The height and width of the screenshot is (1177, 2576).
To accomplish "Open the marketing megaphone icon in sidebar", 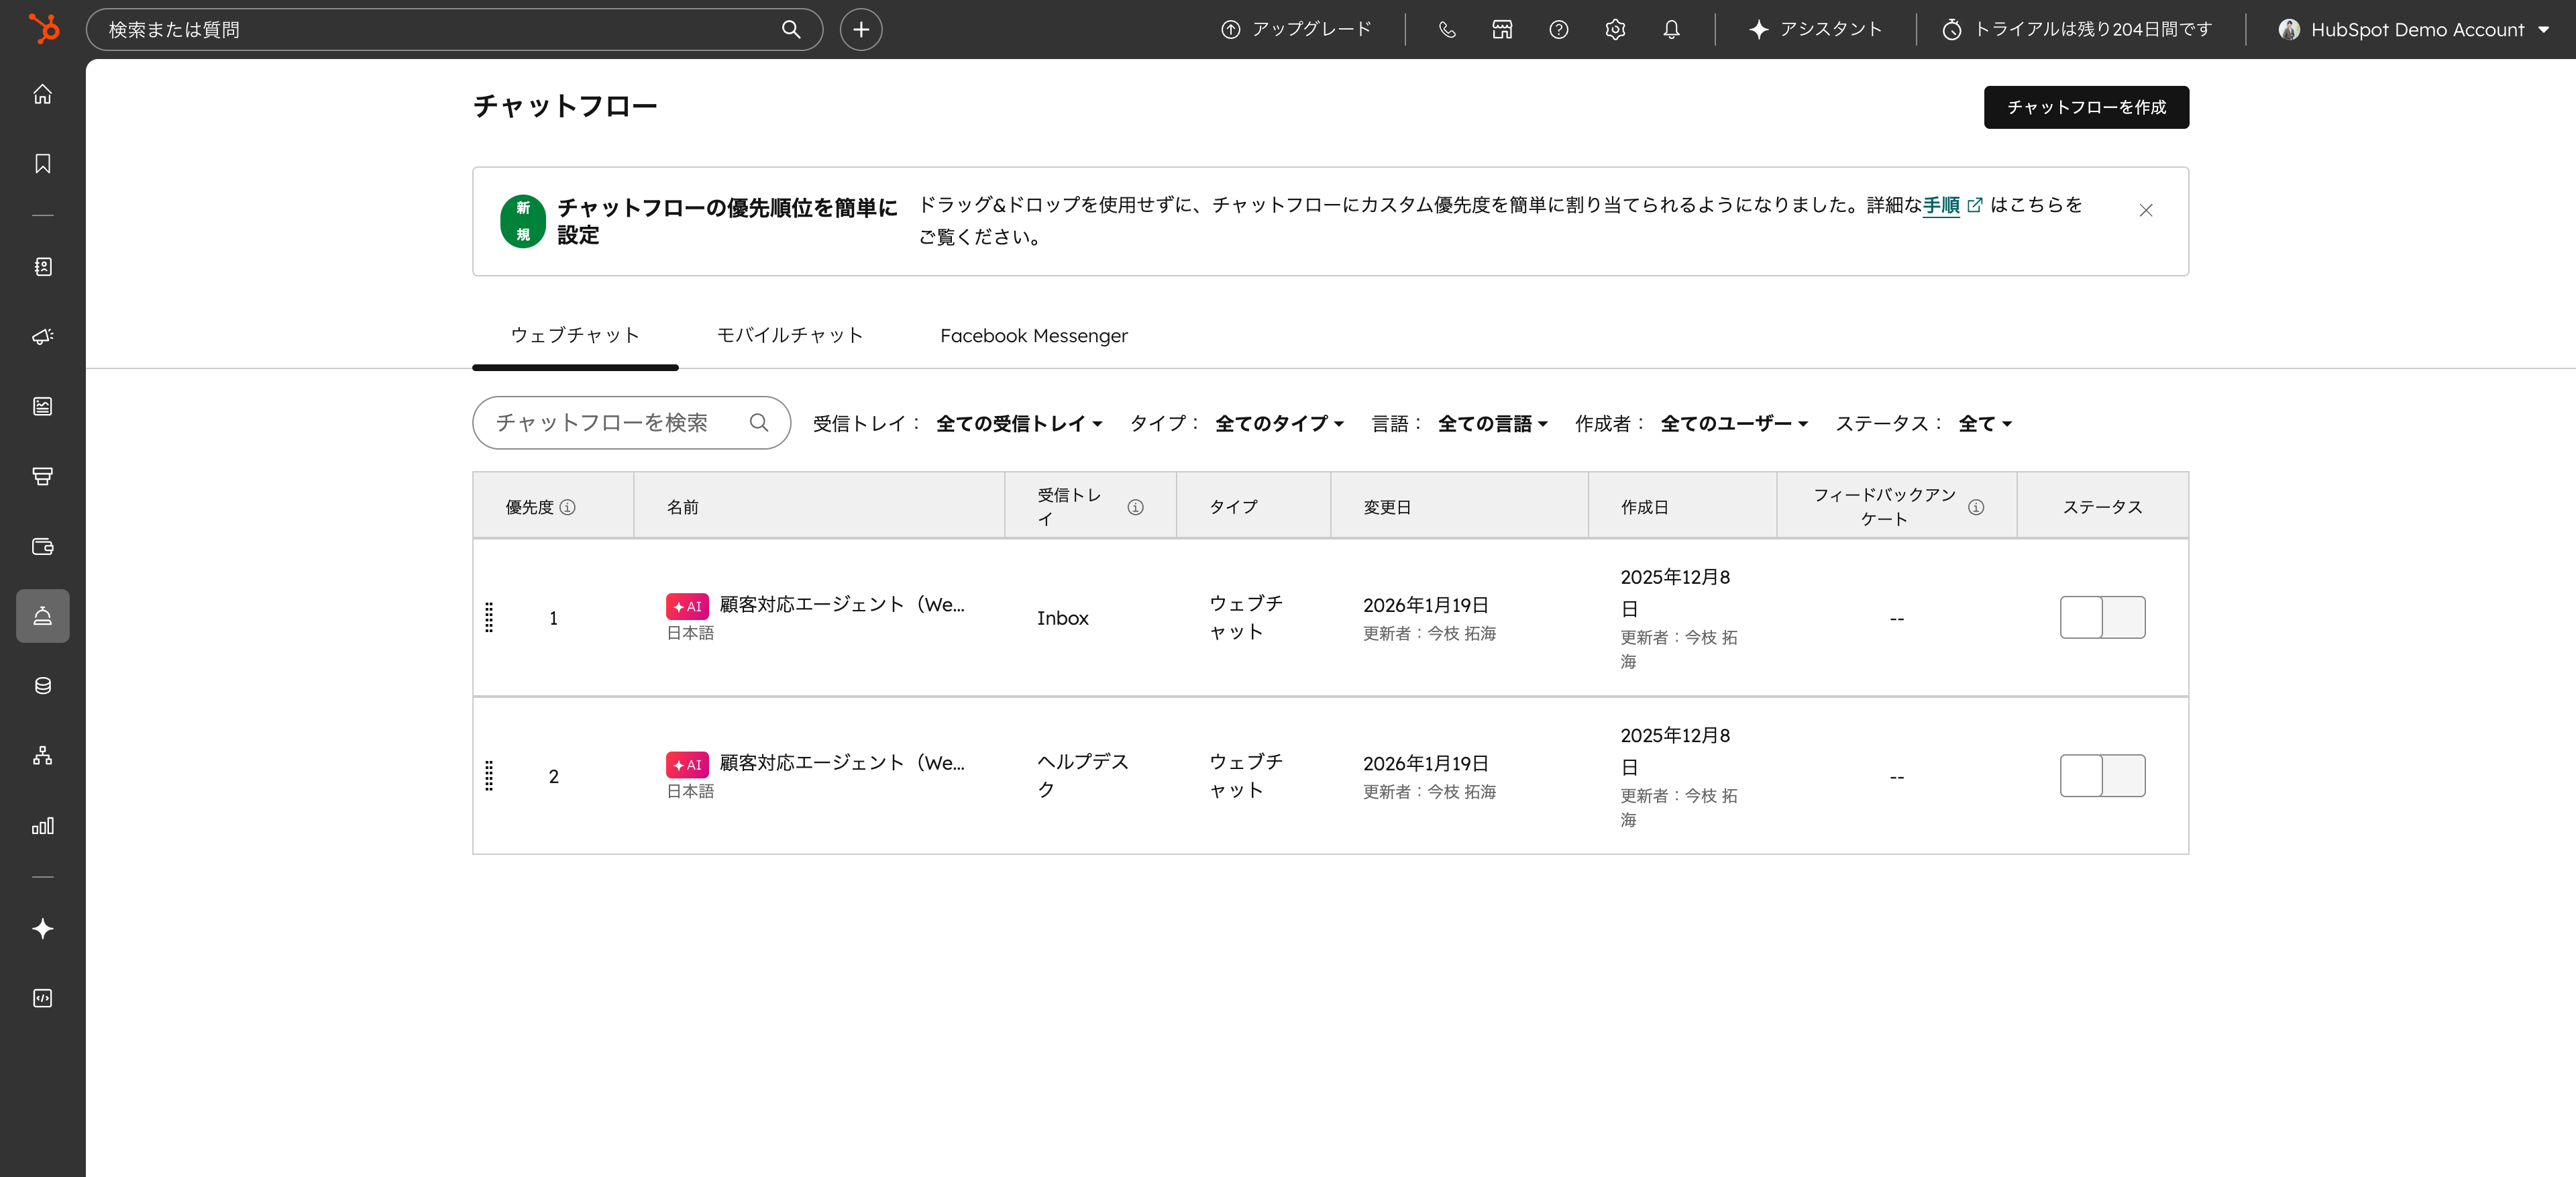I will coord(42,337).
